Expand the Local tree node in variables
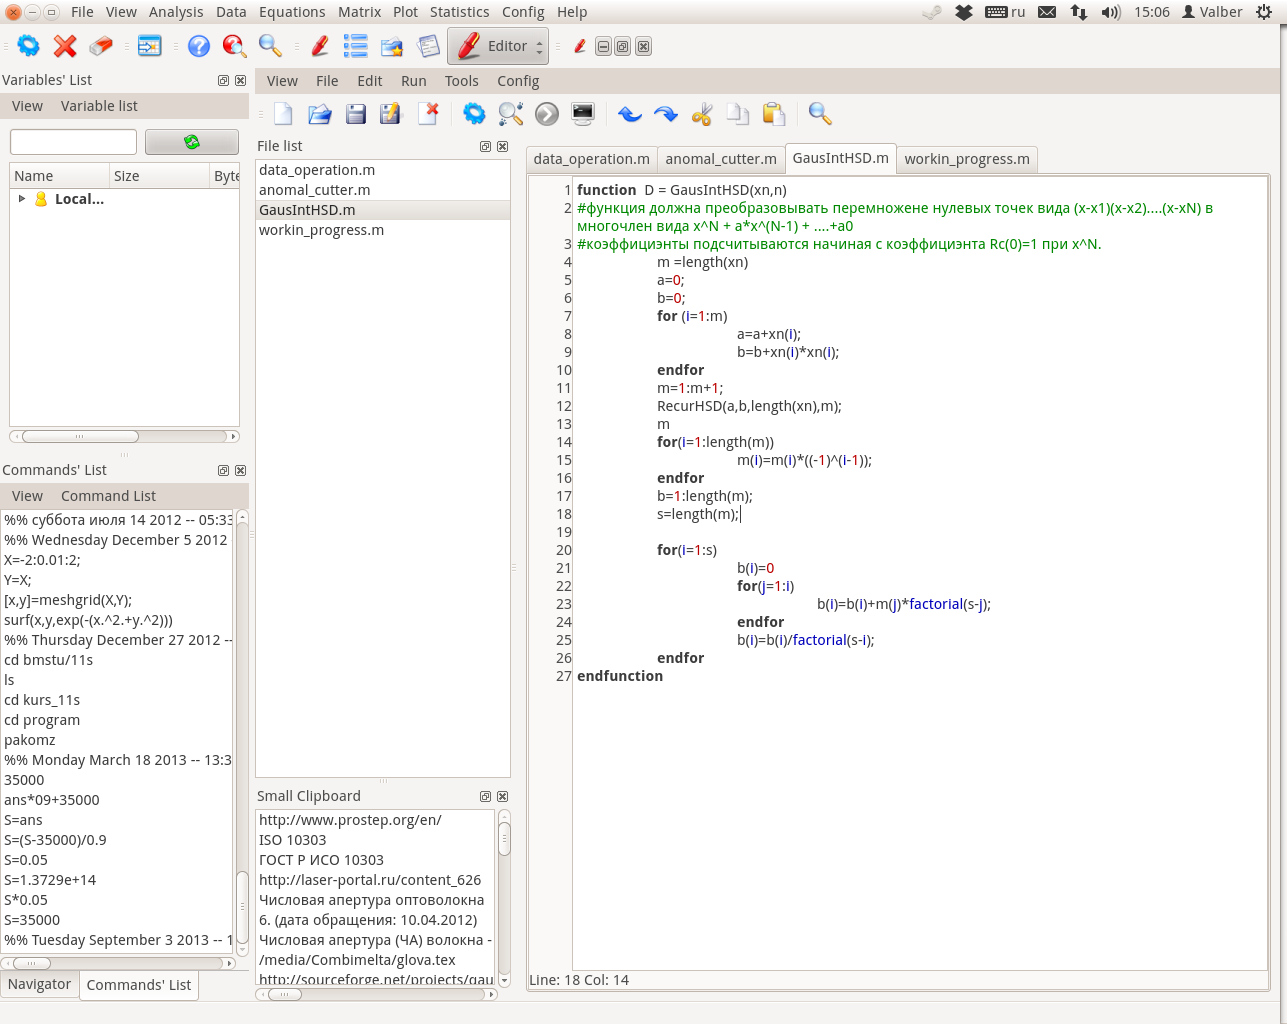Screen dimensions: 1287x1024 point(22,199)
